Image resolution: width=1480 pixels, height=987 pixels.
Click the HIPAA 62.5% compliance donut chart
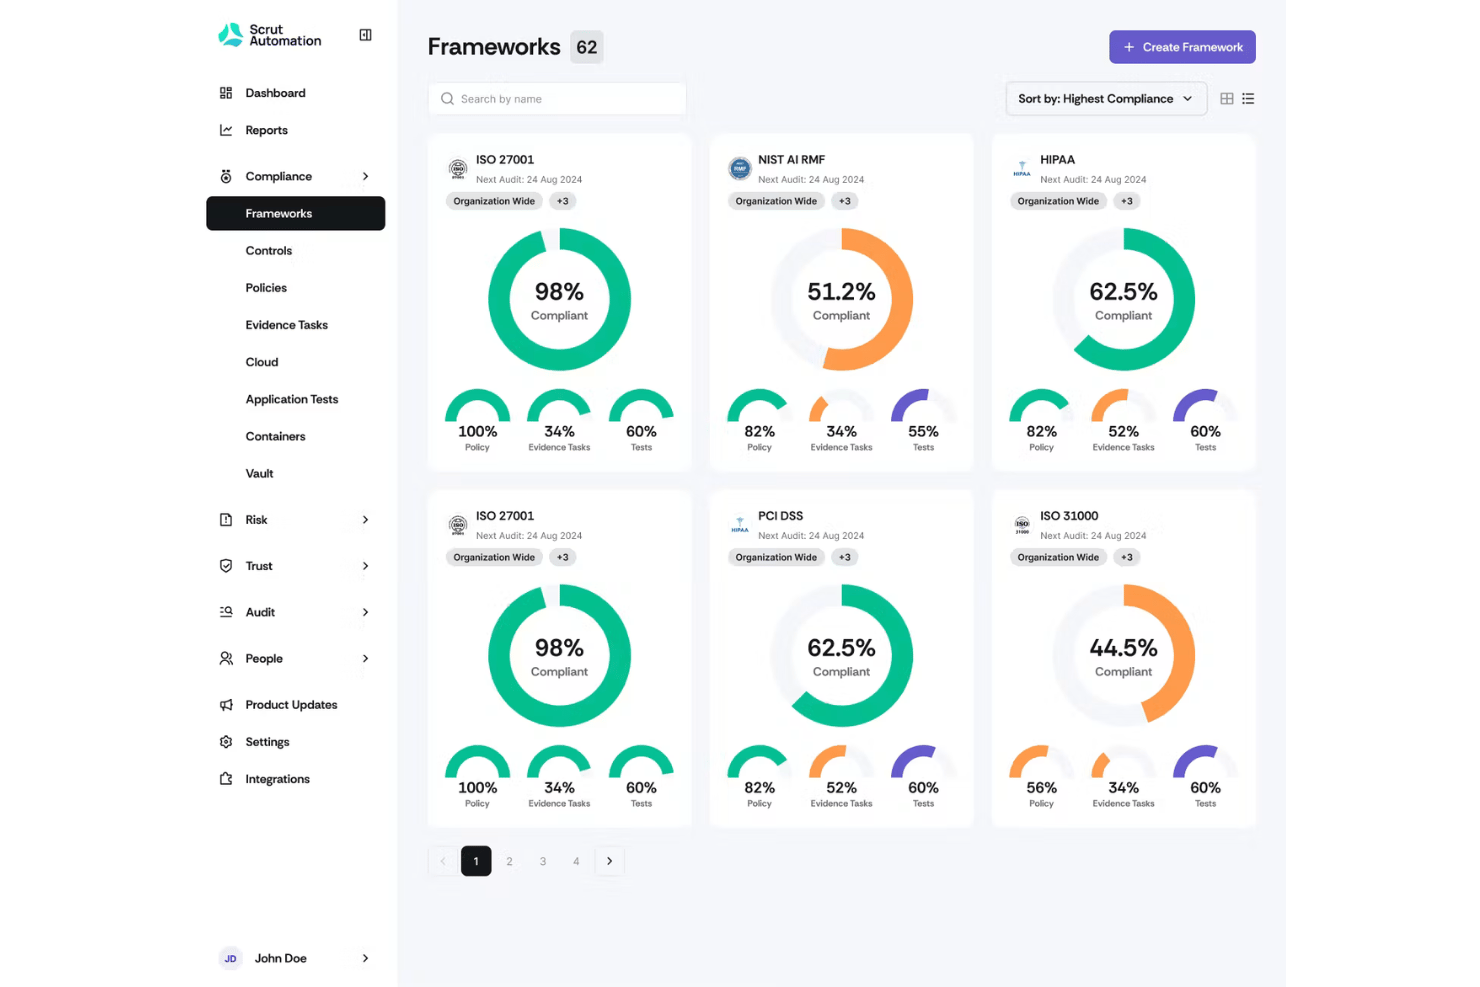pos(1123,300)
